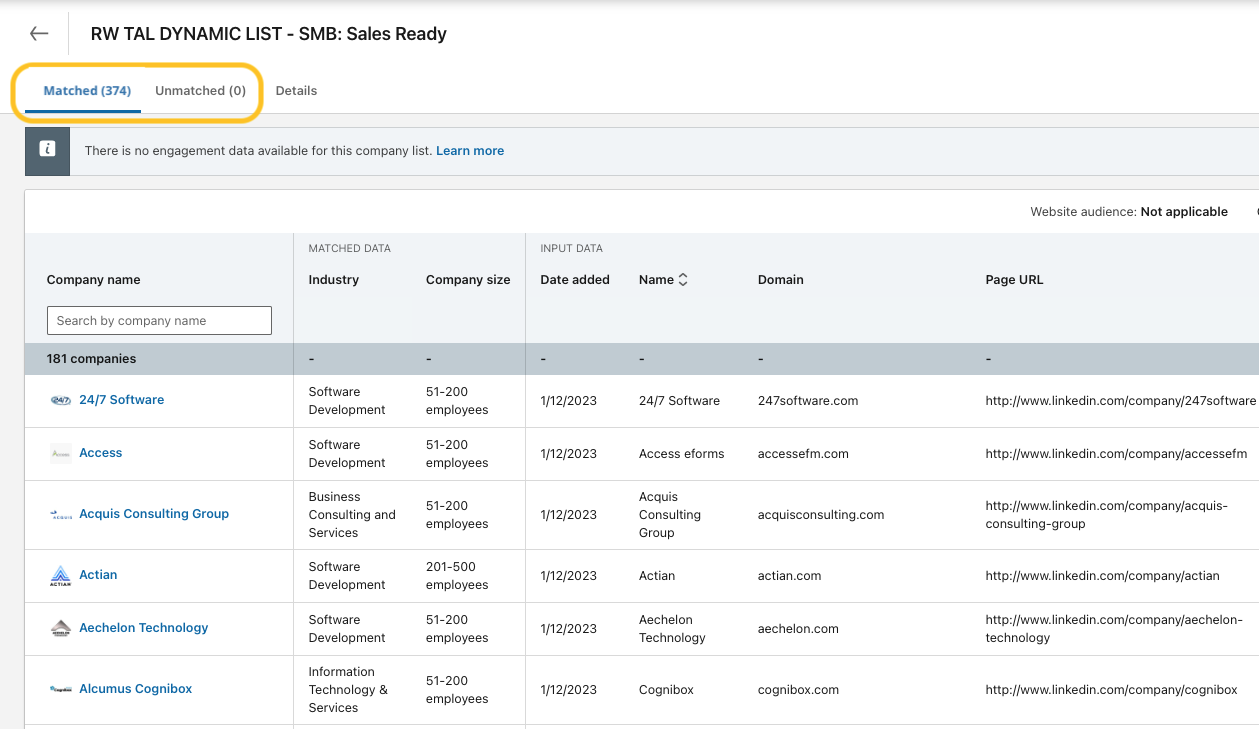Open the 24/7 Software company link
Screen dimensions: 1259x729
121,400
